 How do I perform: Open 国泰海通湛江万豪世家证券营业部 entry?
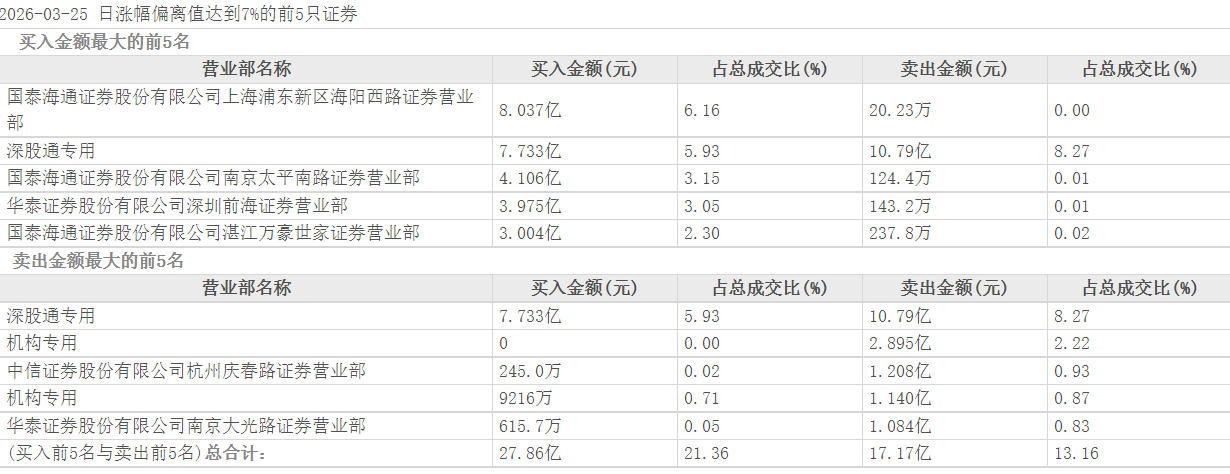[213, 232]
